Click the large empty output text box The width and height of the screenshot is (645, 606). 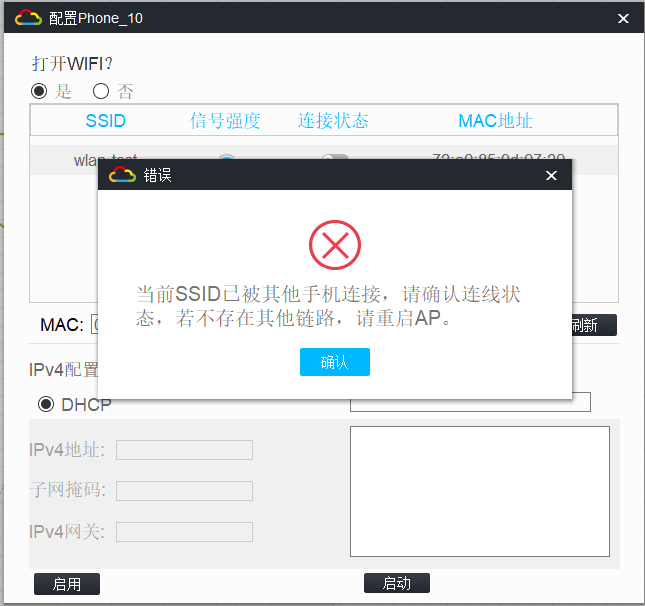(480, 491)
